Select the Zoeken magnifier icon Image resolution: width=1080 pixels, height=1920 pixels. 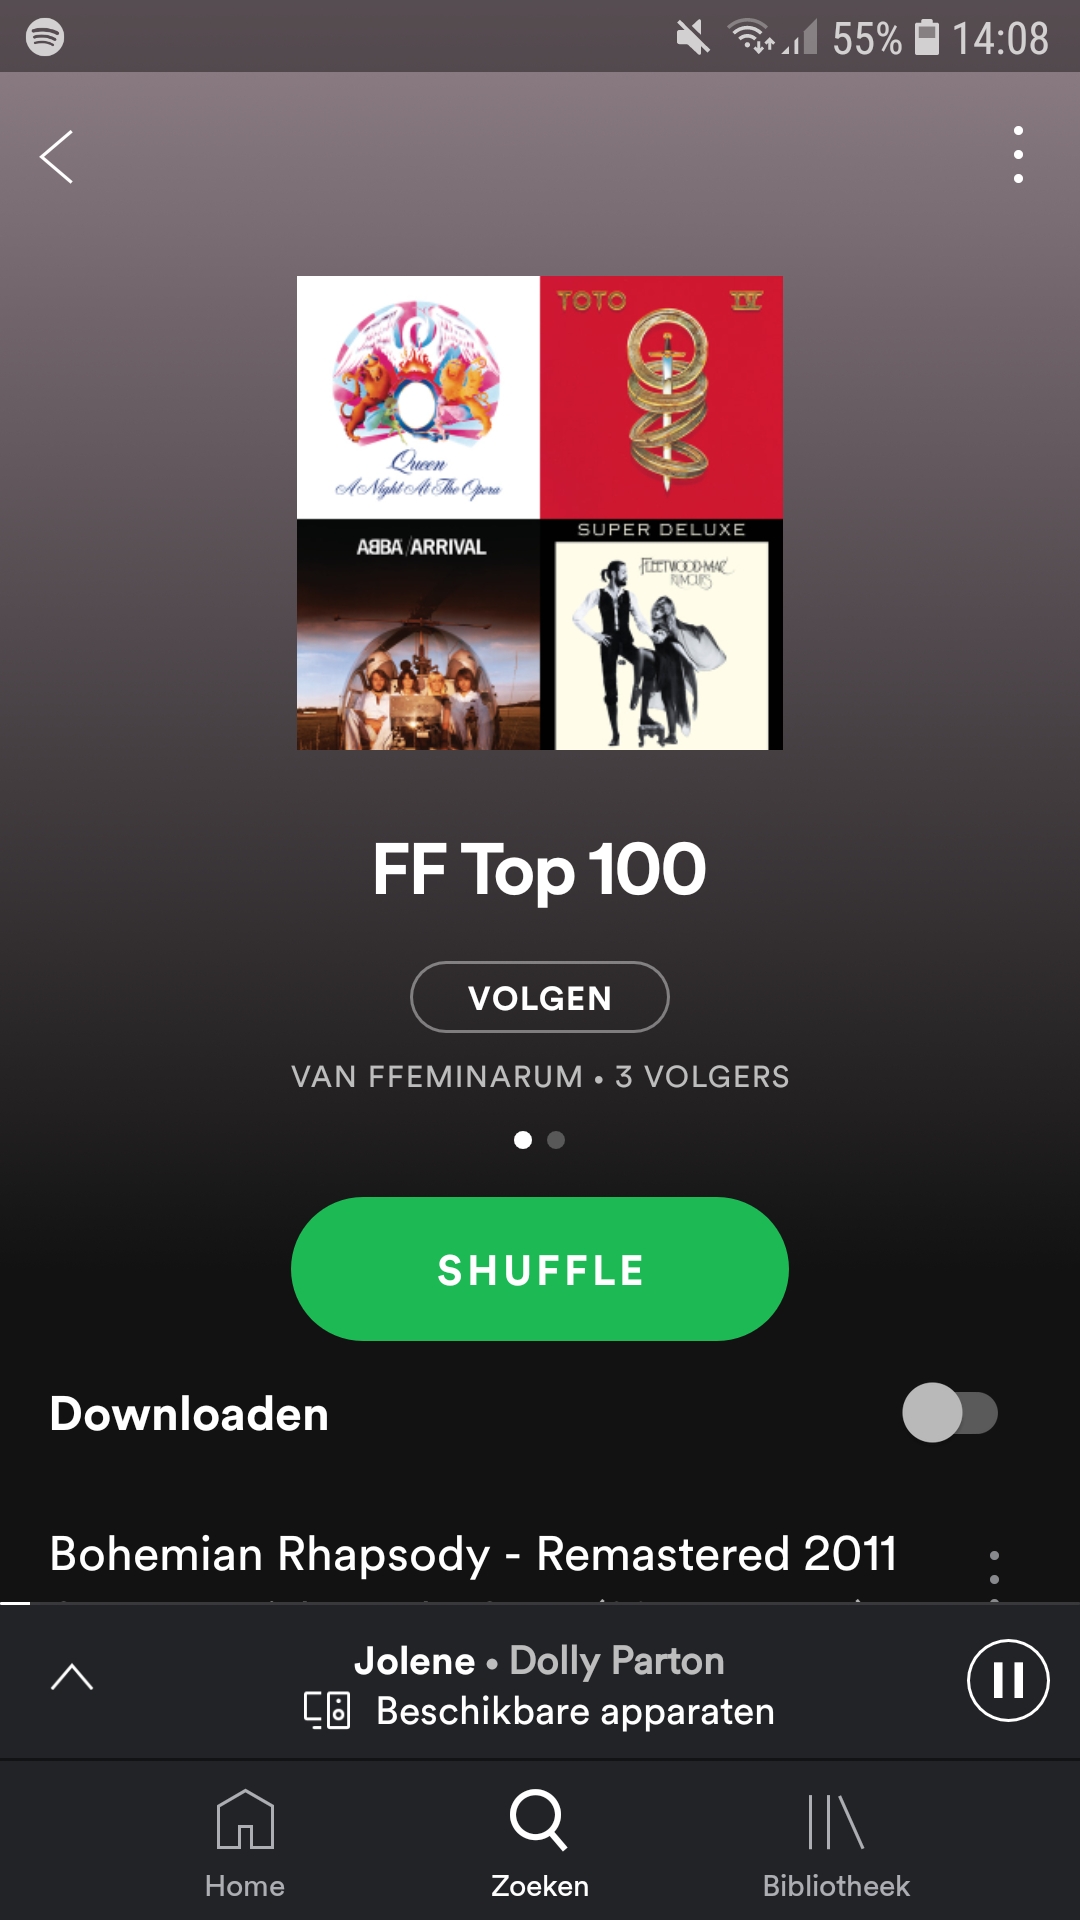[x=539, y=1820]
